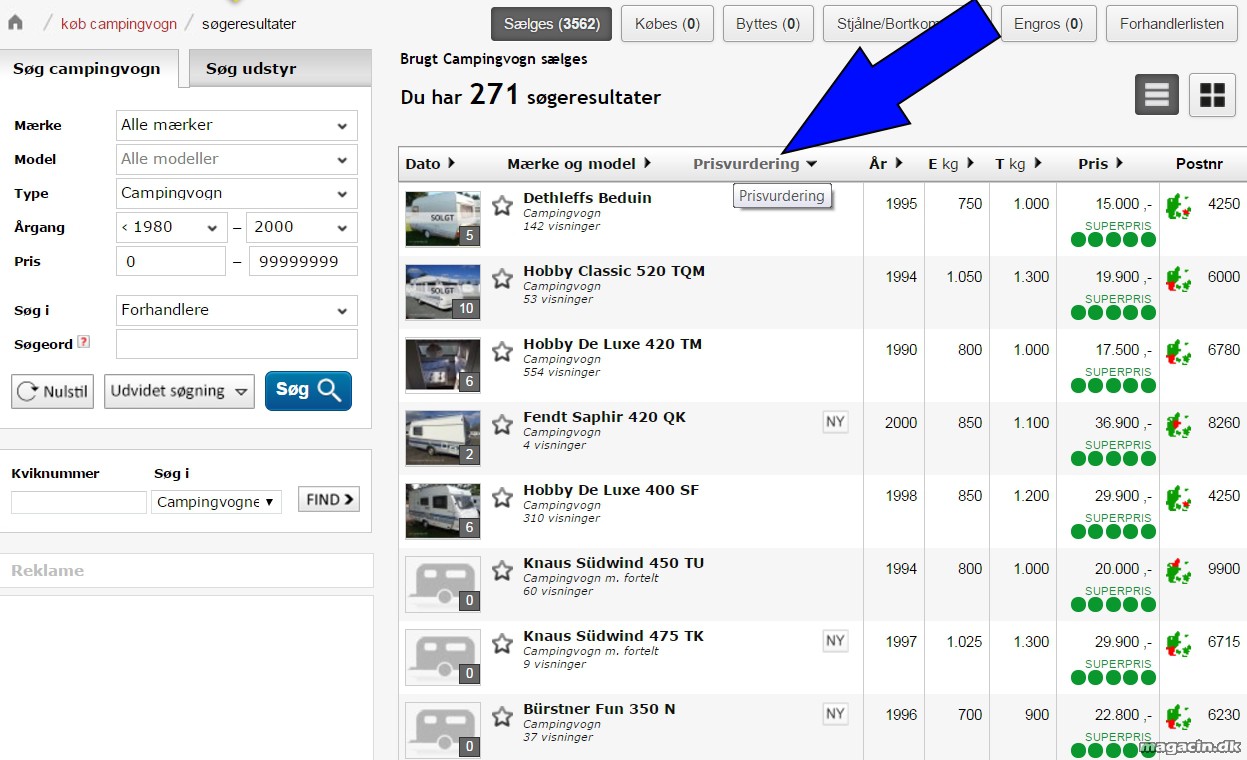Open Hobby De Luxe 420 TM photo thumbnail

point(443,365)
